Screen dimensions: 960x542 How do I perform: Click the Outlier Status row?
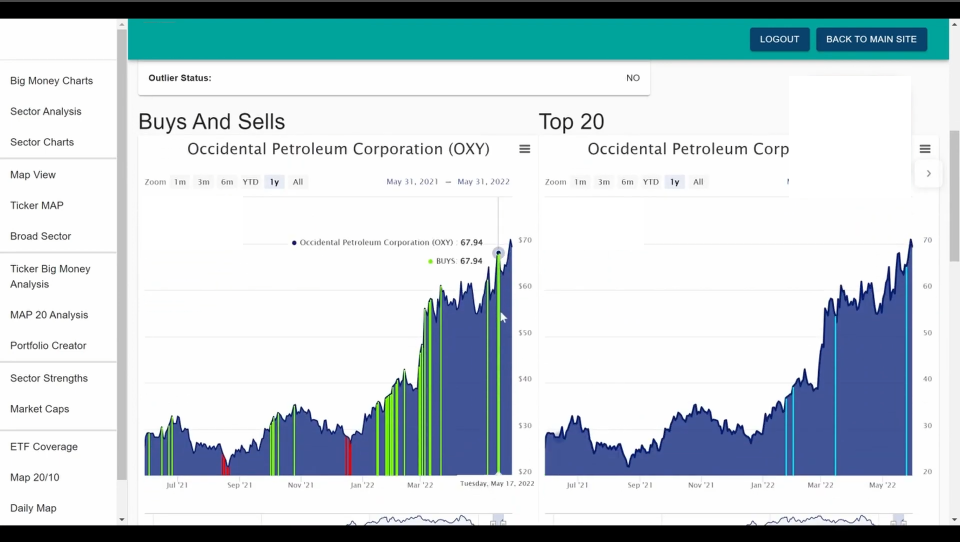394,78
